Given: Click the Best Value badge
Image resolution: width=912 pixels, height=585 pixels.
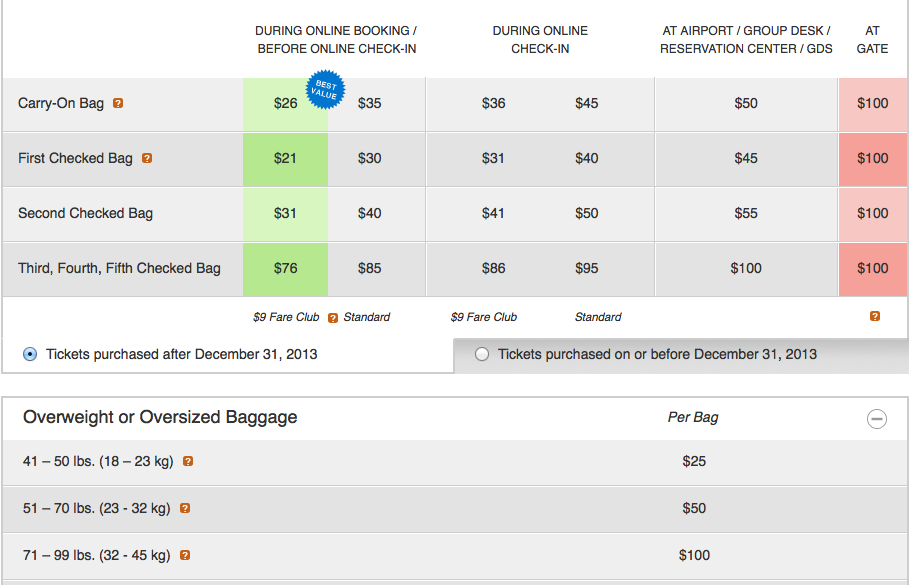Looking at the screenshot, I should click(325, 89).
